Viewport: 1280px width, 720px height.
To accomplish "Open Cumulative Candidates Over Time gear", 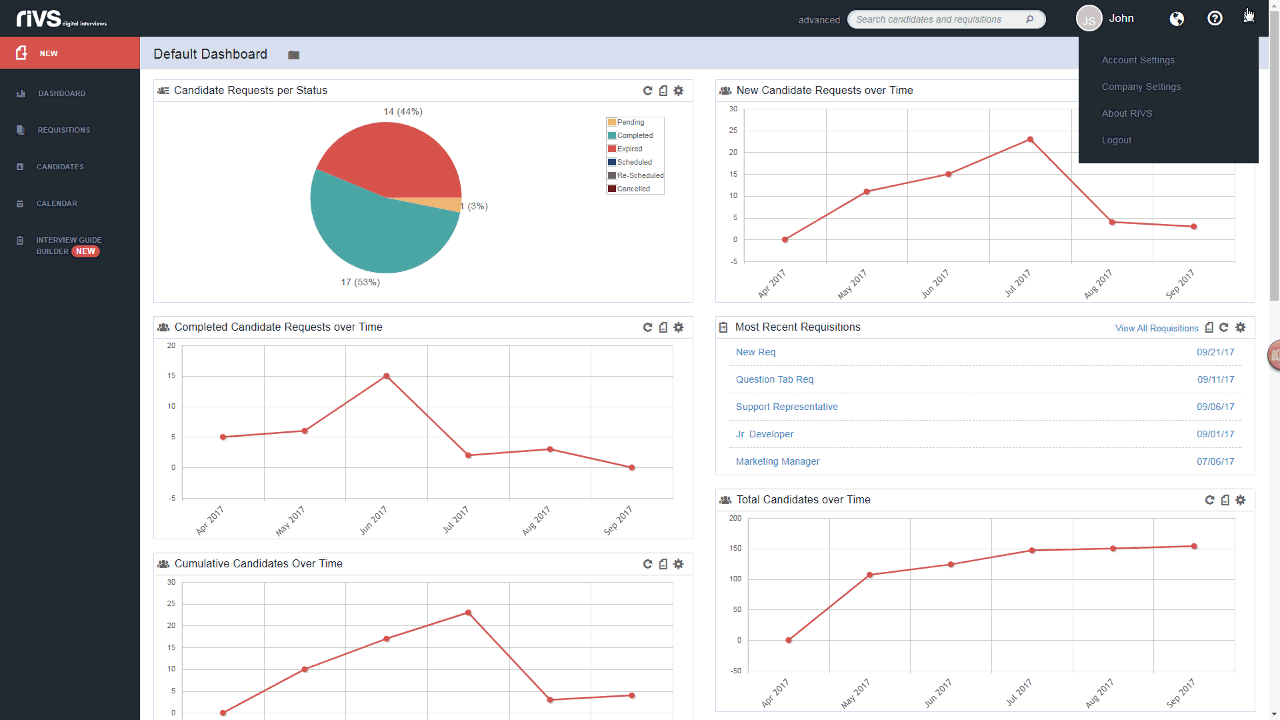I will pyautogui.click(x=678, y=564).
